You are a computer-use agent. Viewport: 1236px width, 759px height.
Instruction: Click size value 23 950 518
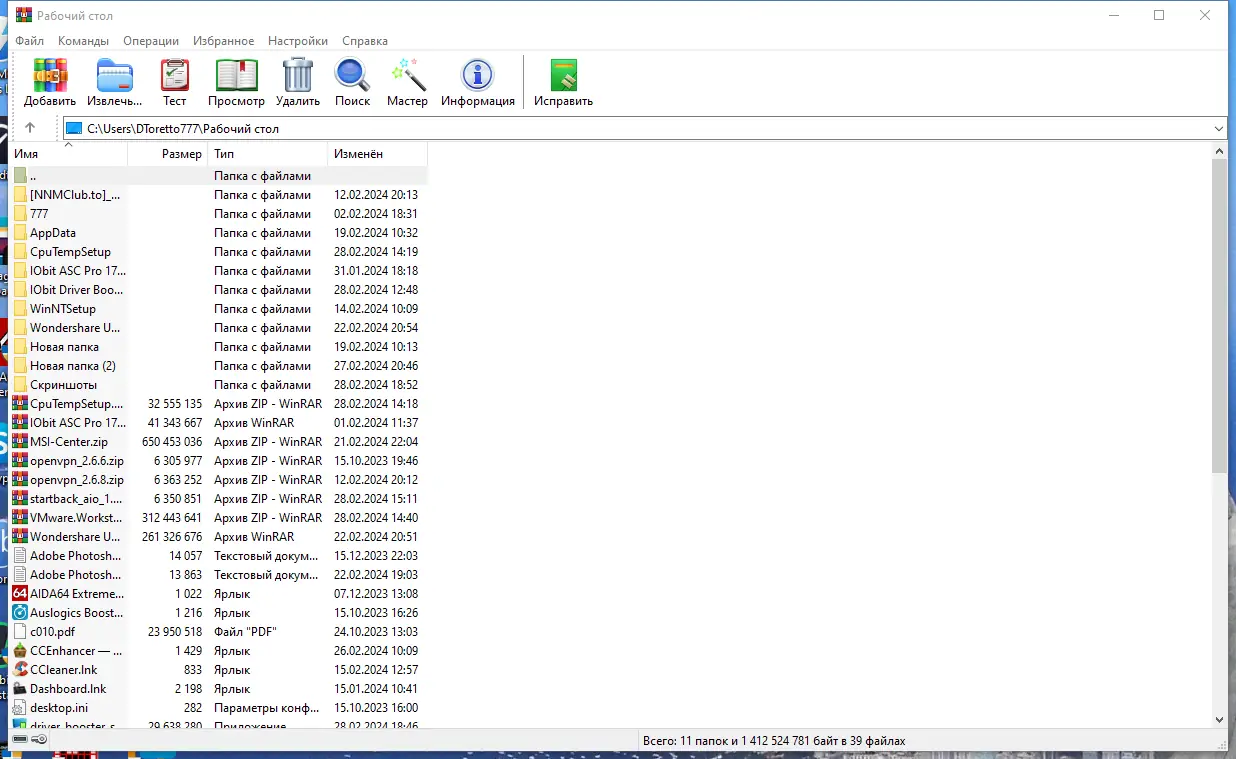pyautogui.click(x=175, y=631)
